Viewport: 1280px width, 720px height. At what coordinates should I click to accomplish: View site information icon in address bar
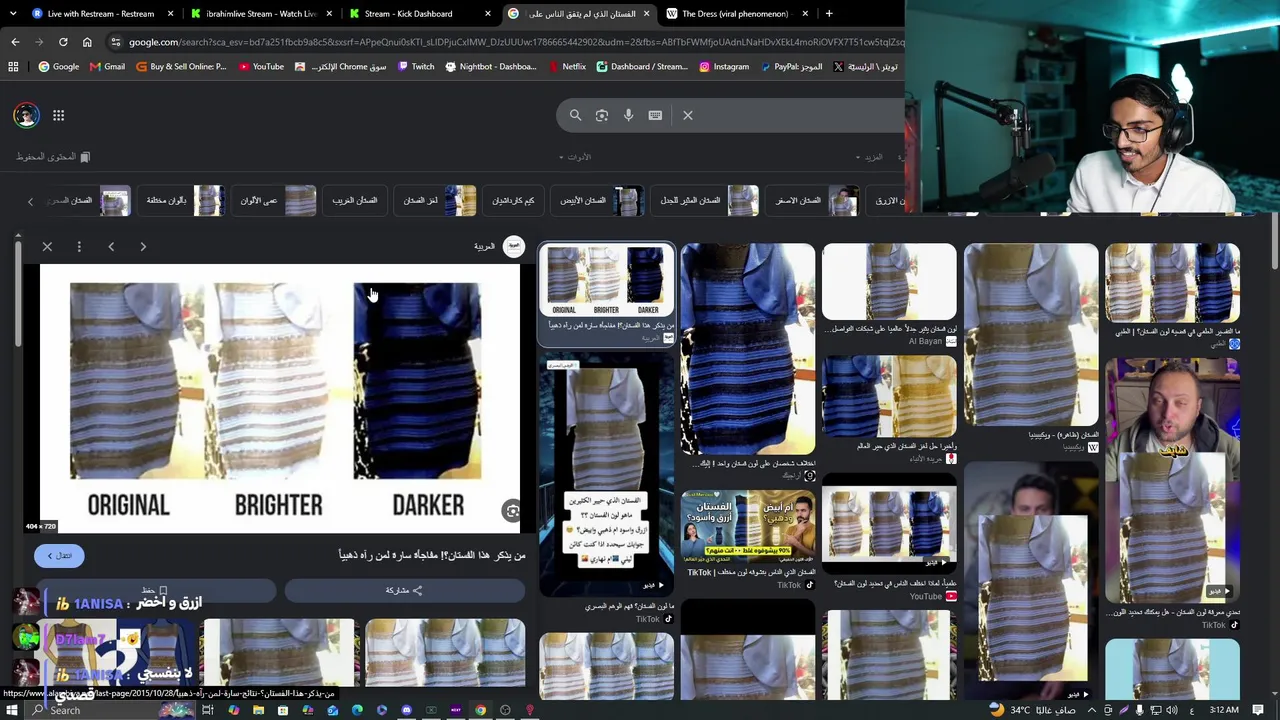[x=116, y=42]
